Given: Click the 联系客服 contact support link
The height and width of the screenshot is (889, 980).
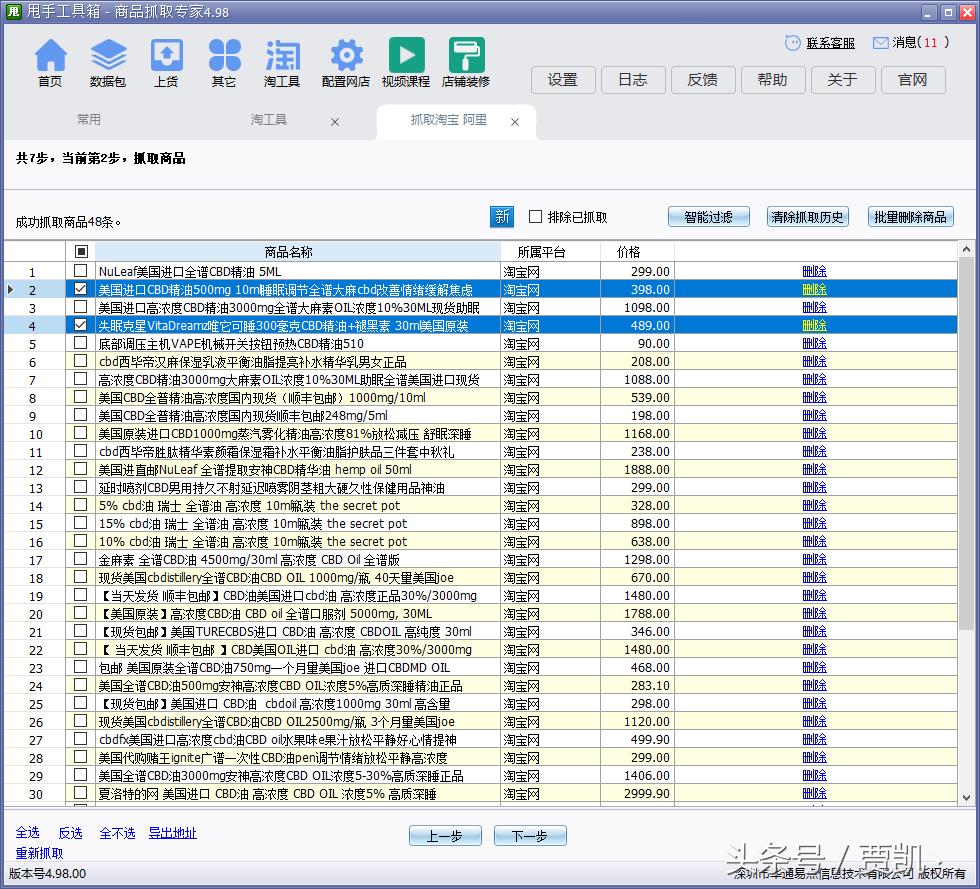Looking at the screenshot, I should click(x=830, y=43).
